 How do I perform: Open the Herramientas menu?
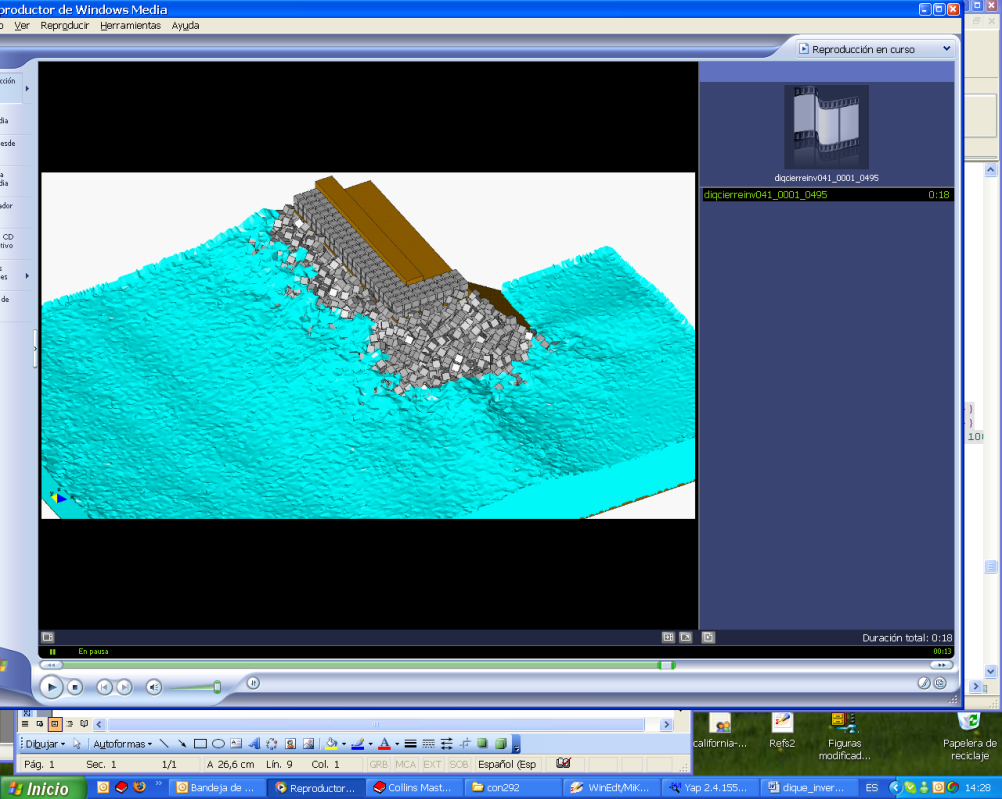[x=130, y=26]
